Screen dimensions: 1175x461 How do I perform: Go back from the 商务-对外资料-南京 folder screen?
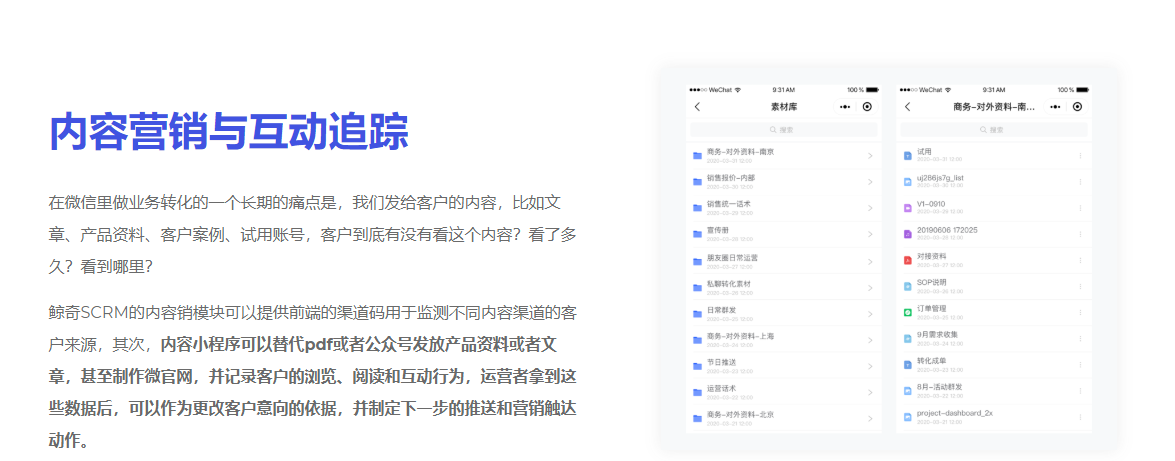pyautogui.click(x=908, y=107)
